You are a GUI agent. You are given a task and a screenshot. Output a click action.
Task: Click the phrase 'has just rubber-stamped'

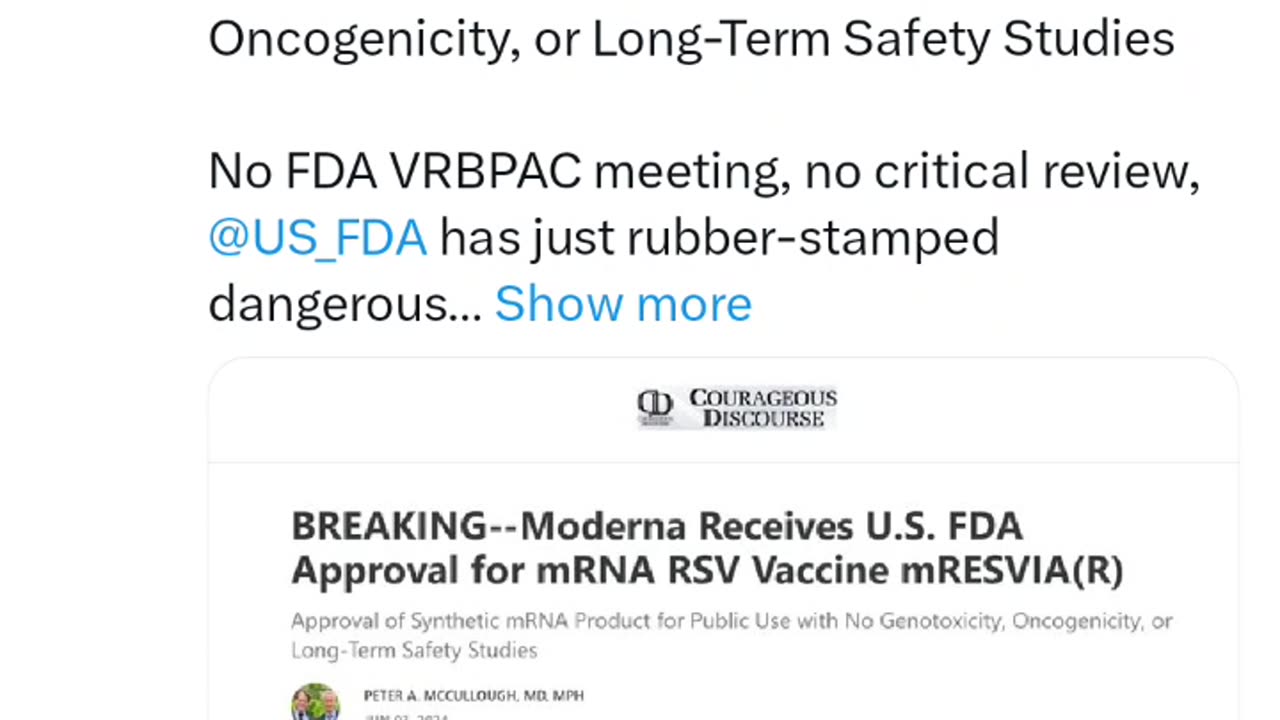point(719,238)
